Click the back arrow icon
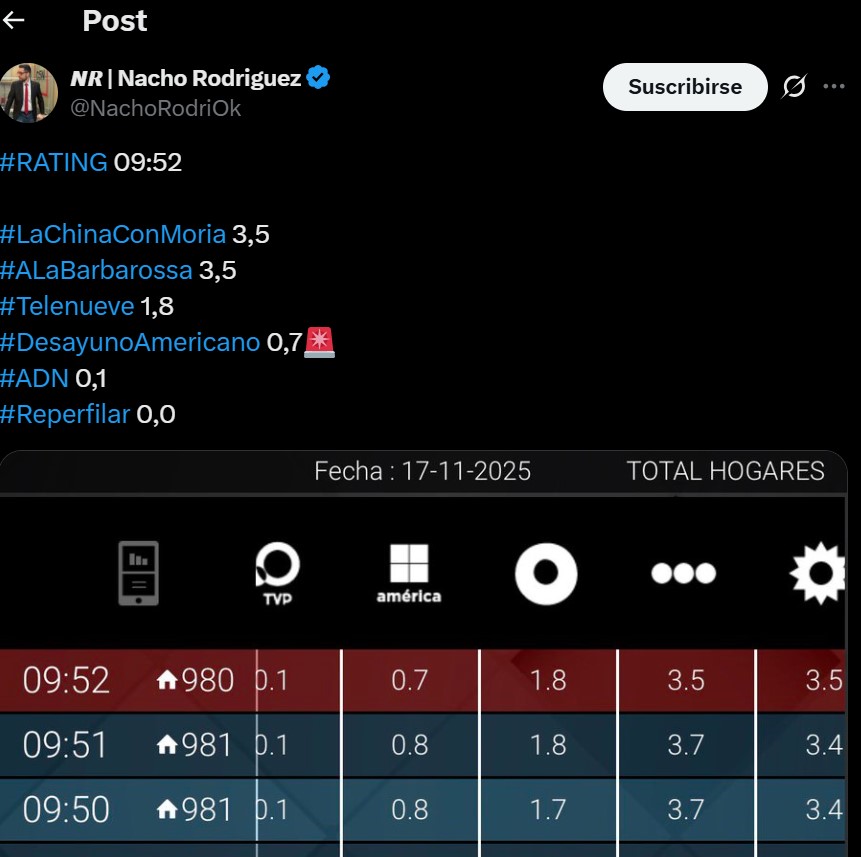This screenshot has width=861, height=857. [x=14, y=21]
